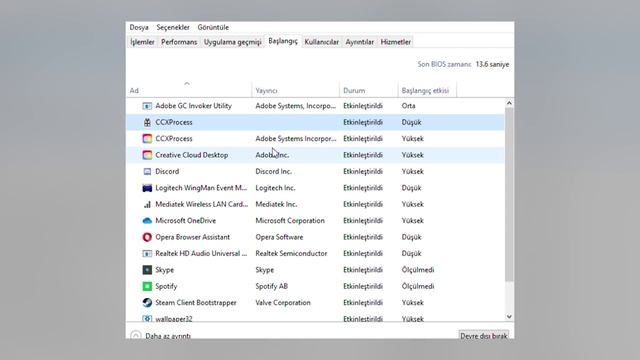Select the Discord name text

[x=167, y=171]
